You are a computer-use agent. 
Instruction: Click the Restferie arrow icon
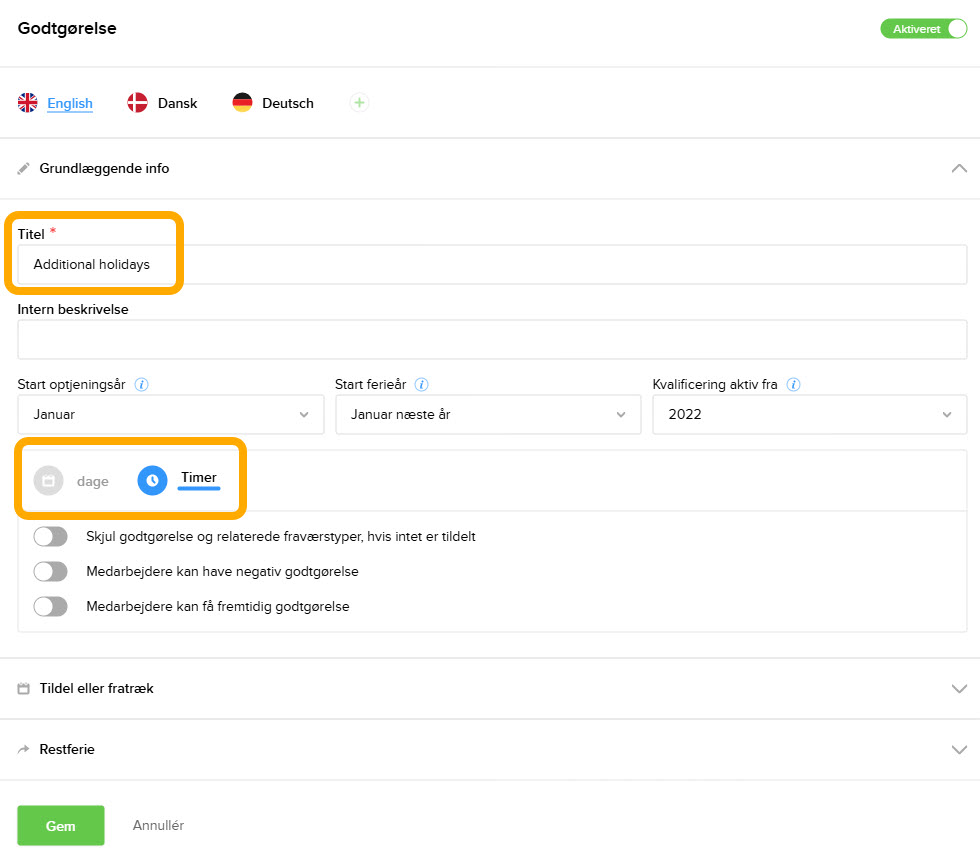tap(24, 750)
